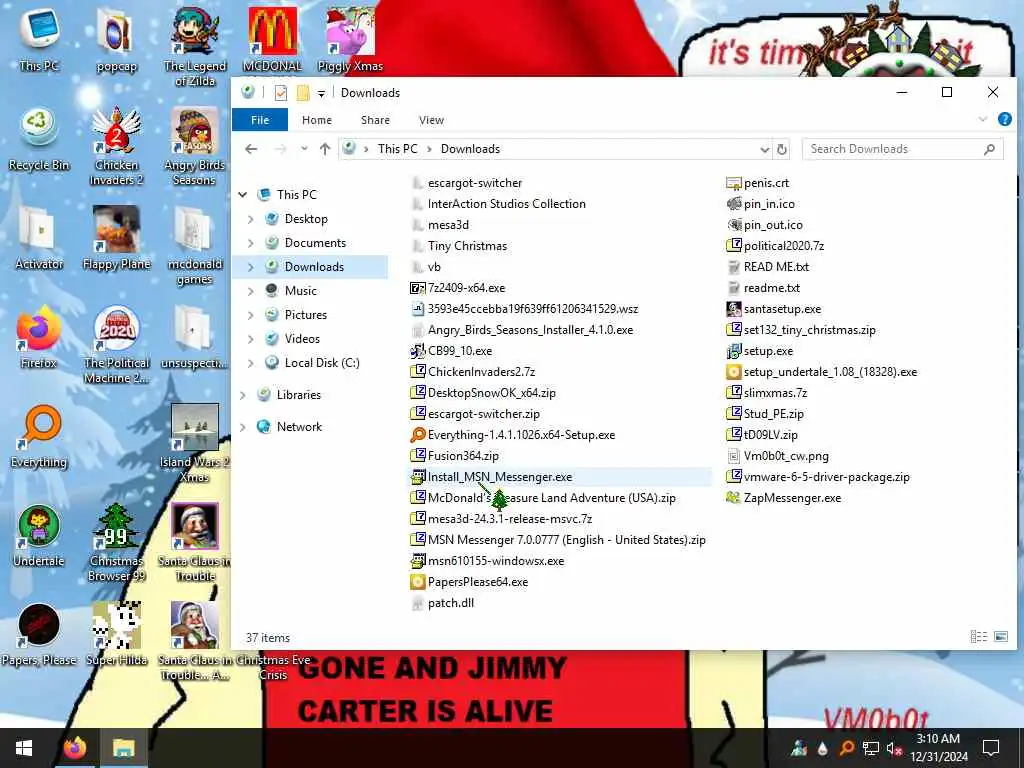The height and width of the screenshot is (768, 1024).
Task: Open the popcap desktop icon
Action: pyautogui.click(x=116, y=39)
